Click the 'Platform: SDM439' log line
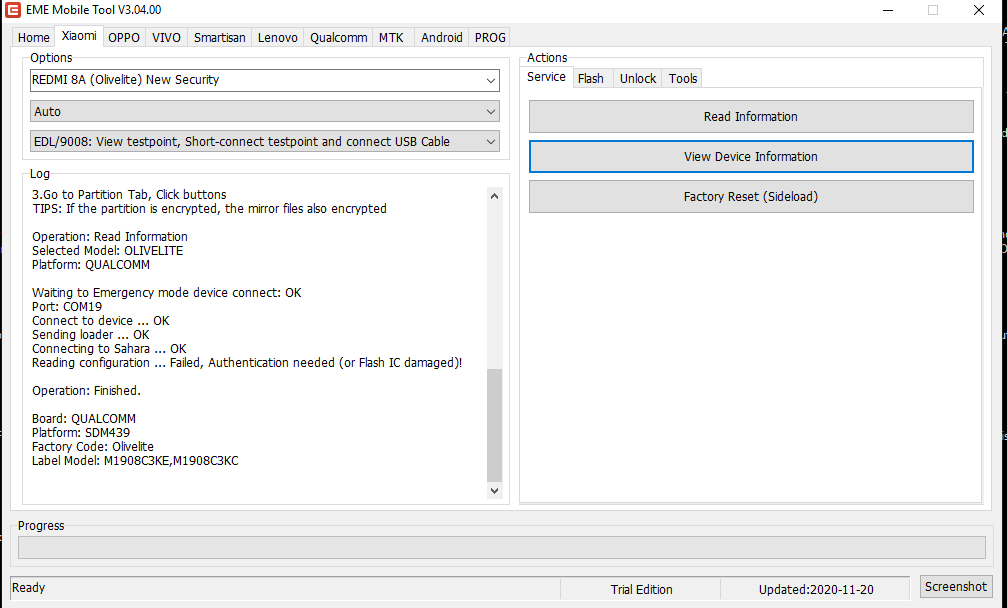This screenshot has height=608, width=1007. (x=81, y=432)
